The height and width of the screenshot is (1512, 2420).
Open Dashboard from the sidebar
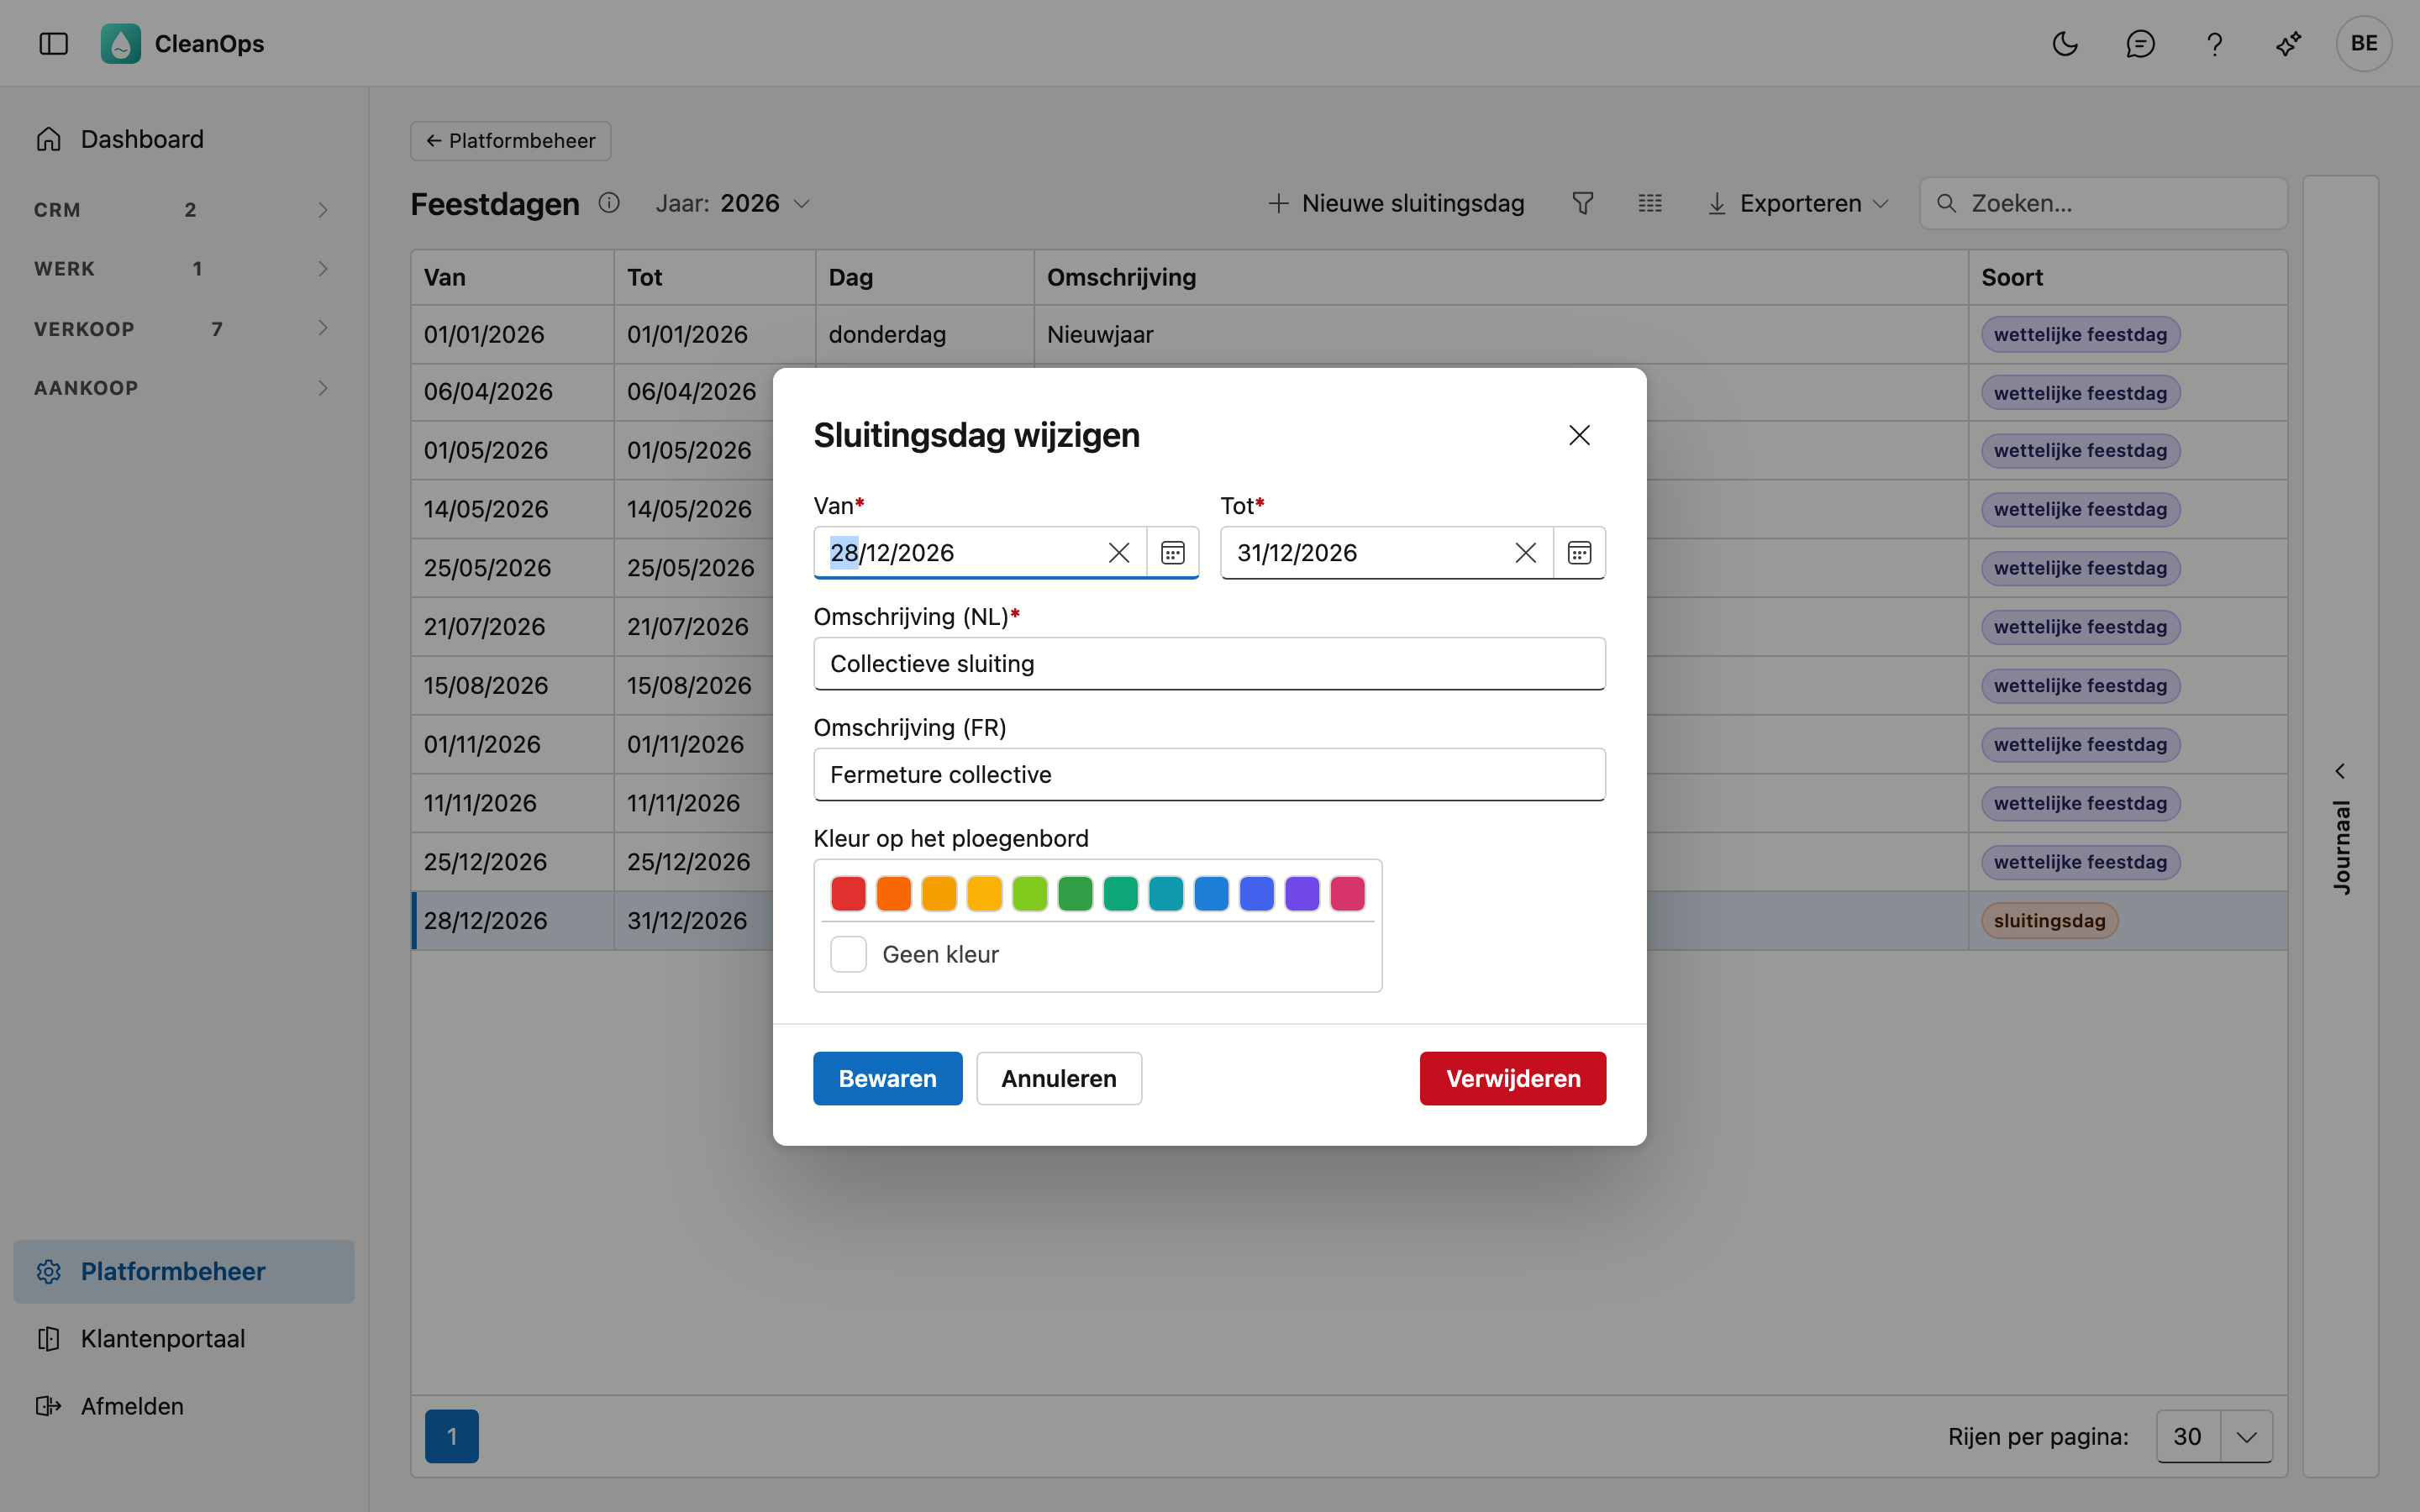click(142, 139)
